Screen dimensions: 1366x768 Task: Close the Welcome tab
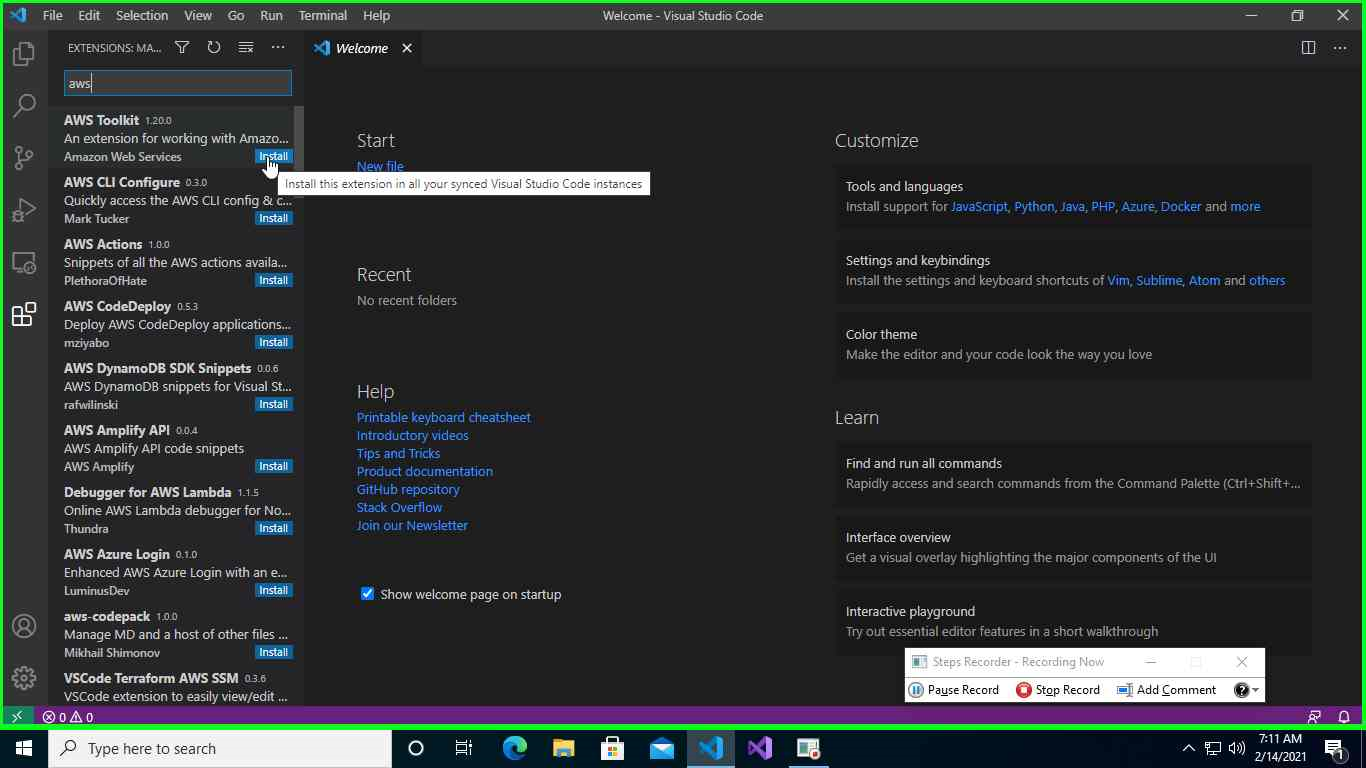pyautogui.click(x=407, y=48)
